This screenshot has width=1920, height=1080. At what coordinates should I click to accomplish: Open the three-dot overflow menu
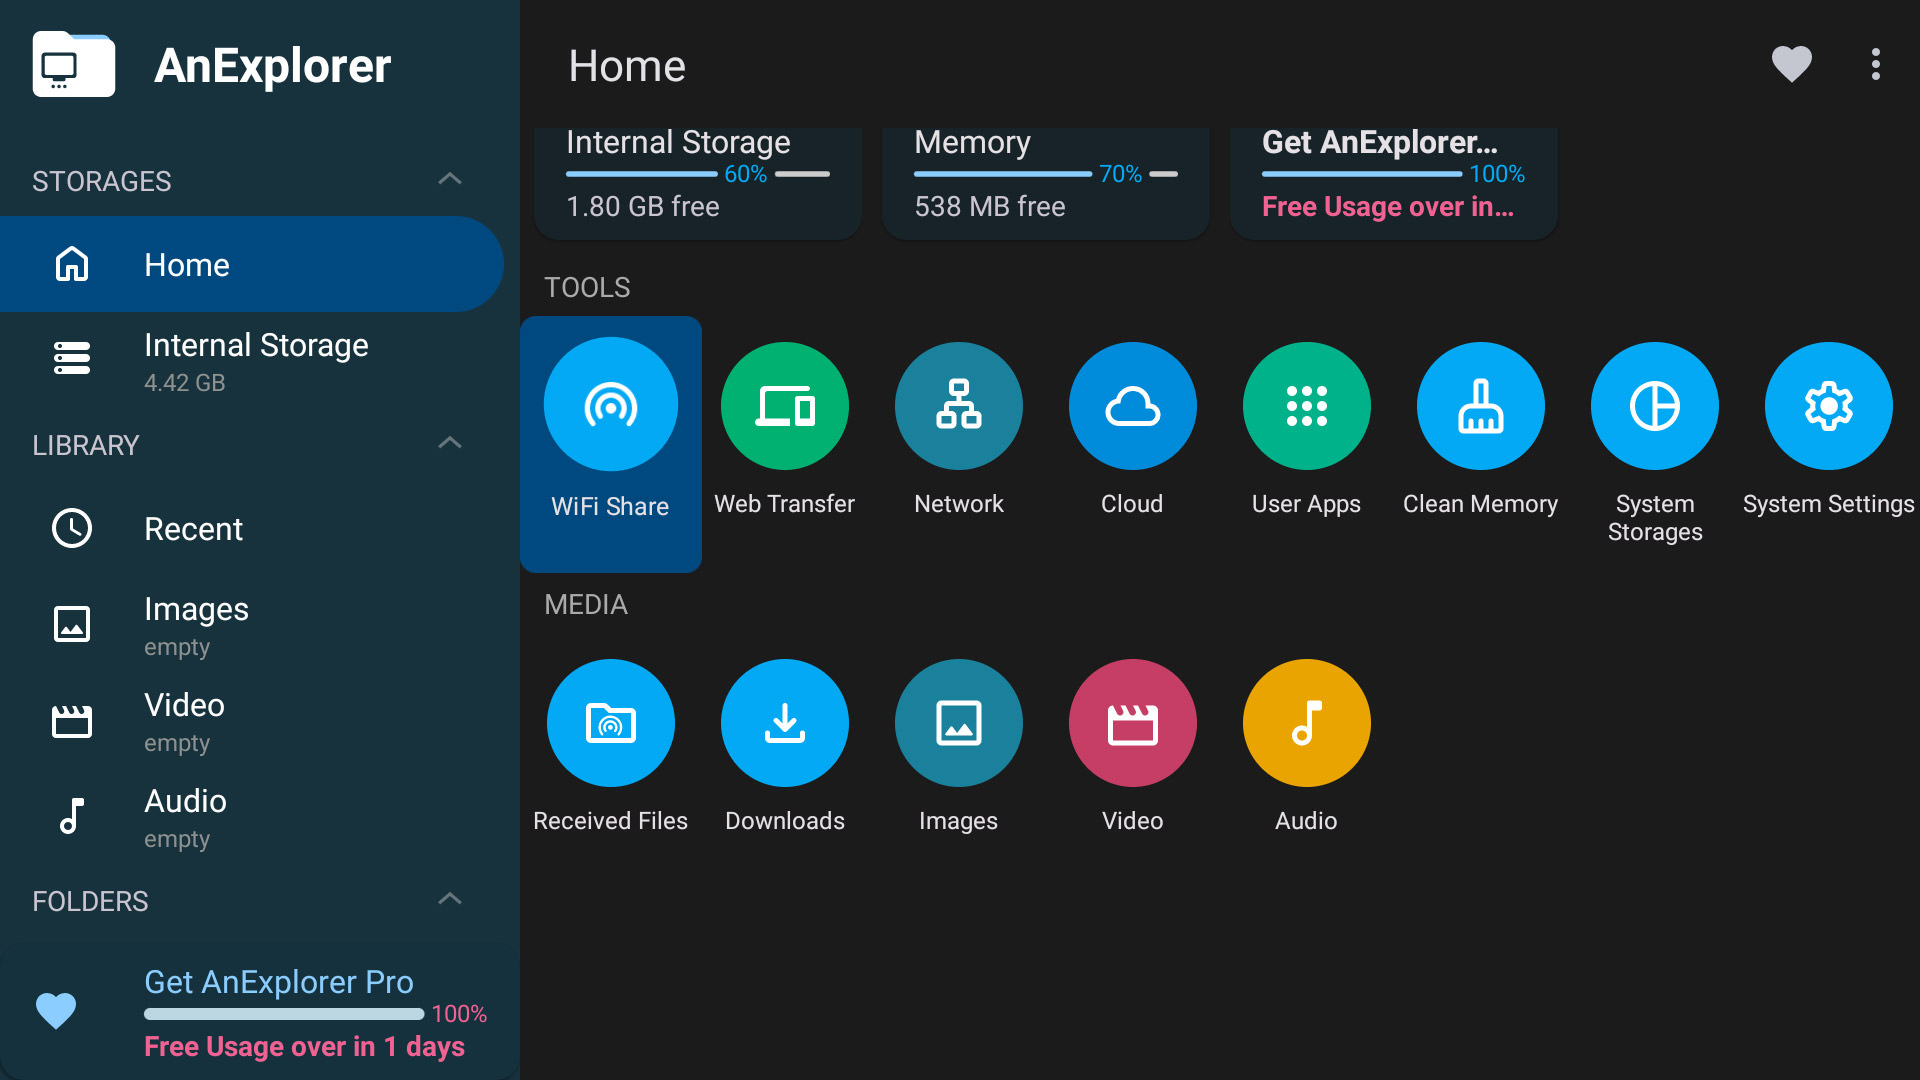click(x=1875, y=64)
